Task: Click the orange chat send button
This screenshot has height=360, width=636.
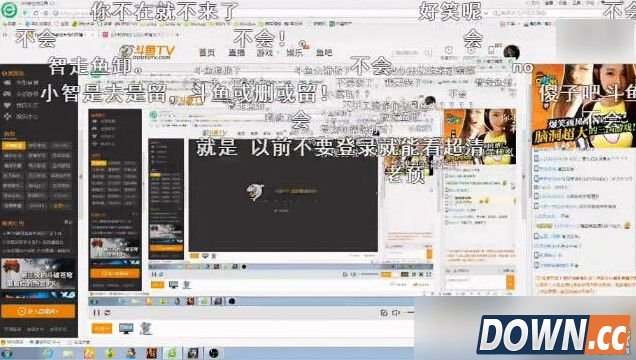Action: (510, 282)
